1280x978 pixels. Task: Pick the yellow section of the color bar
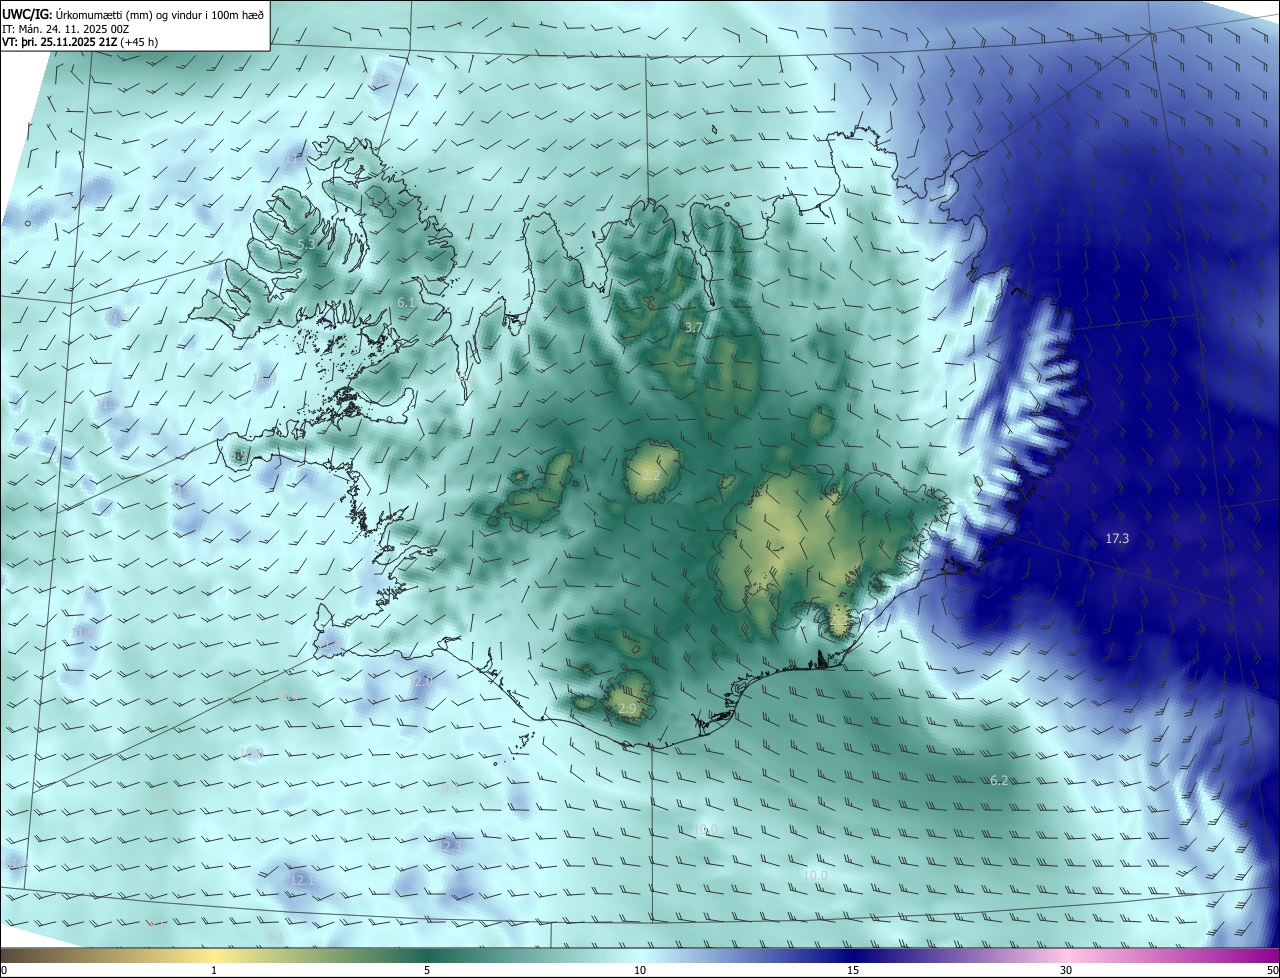tap(214, 956)
